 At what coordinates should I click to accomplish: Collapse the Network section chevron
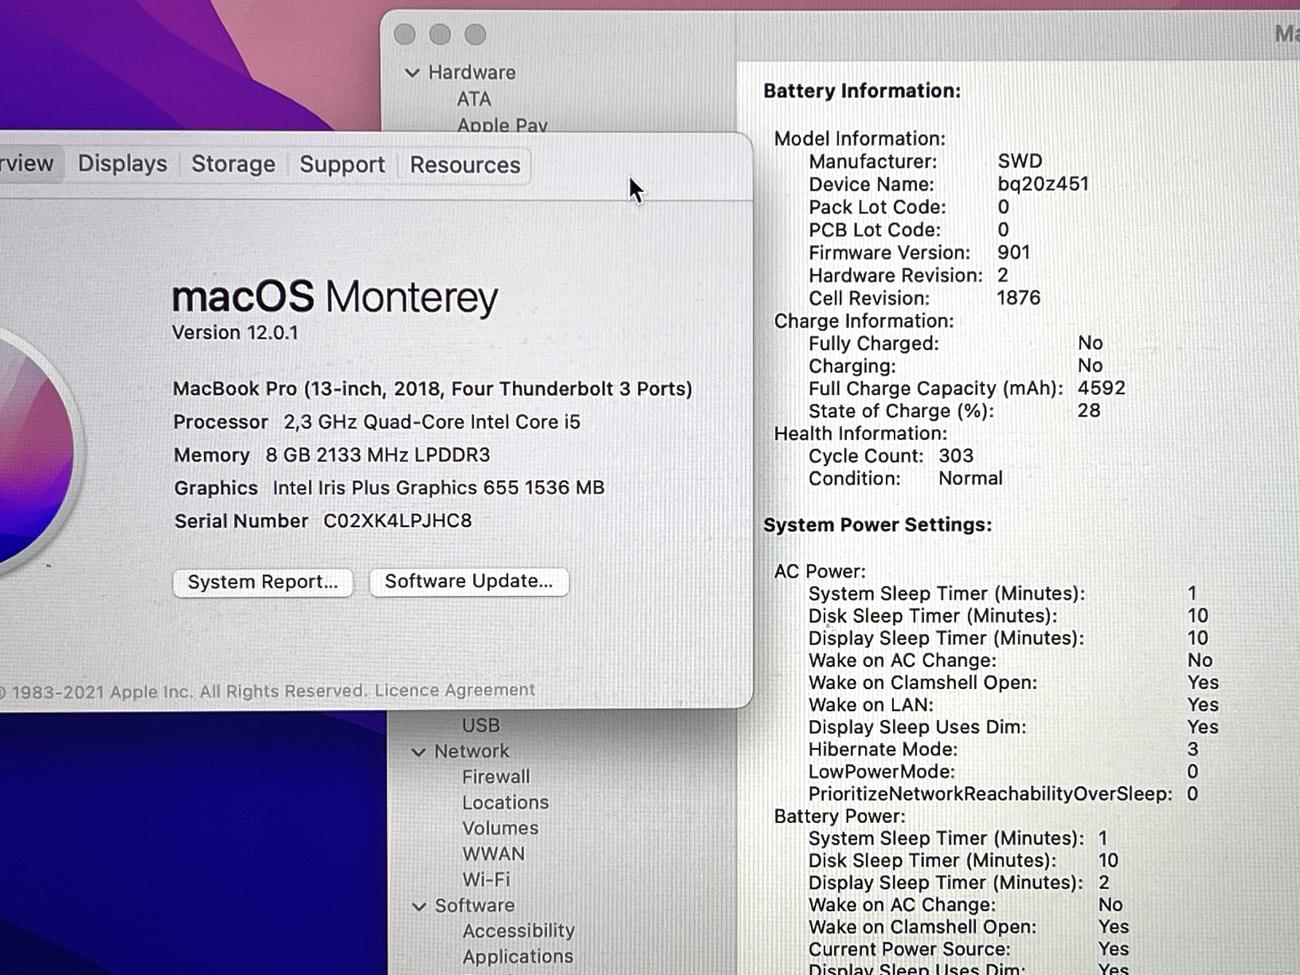coord(419,752)
